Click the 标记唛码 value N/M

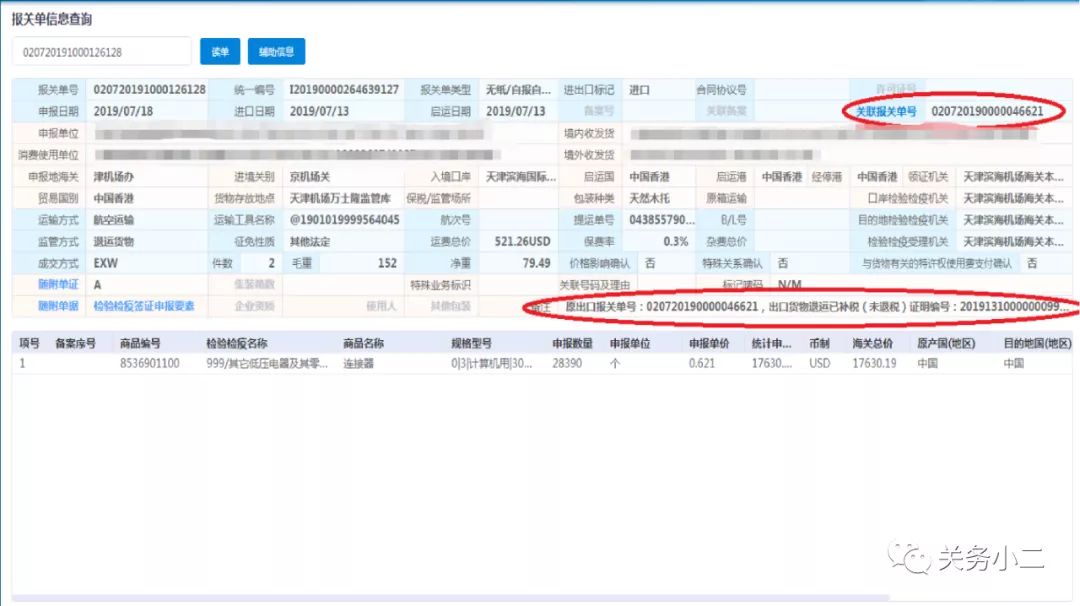[789, 284]
